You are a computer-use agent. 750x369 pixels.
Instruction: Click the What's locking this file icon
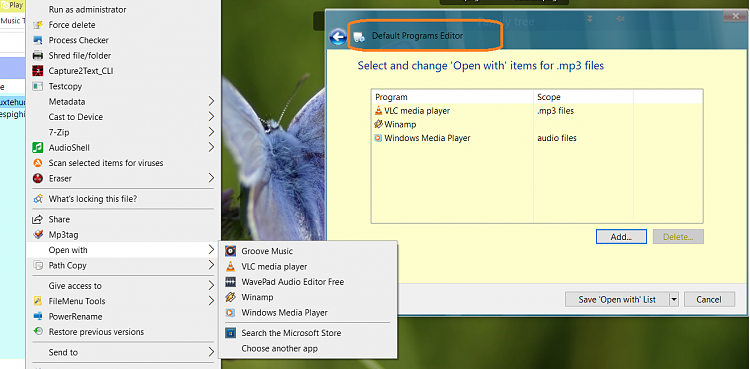37,199
